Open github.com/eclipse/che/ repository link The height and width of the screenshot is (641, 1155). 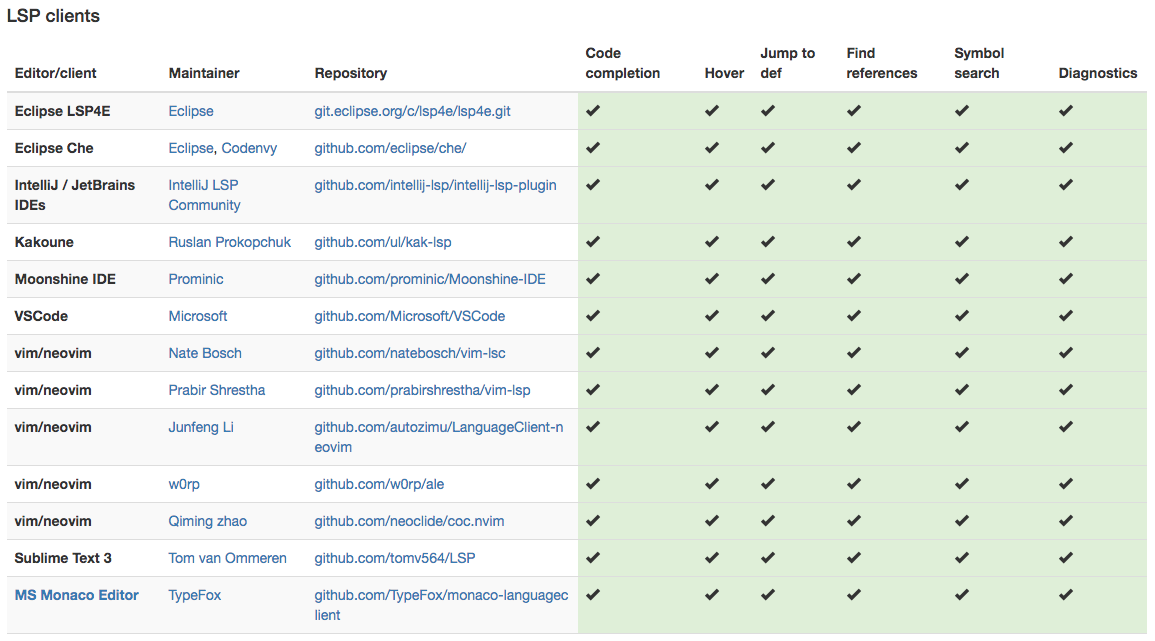390,148
